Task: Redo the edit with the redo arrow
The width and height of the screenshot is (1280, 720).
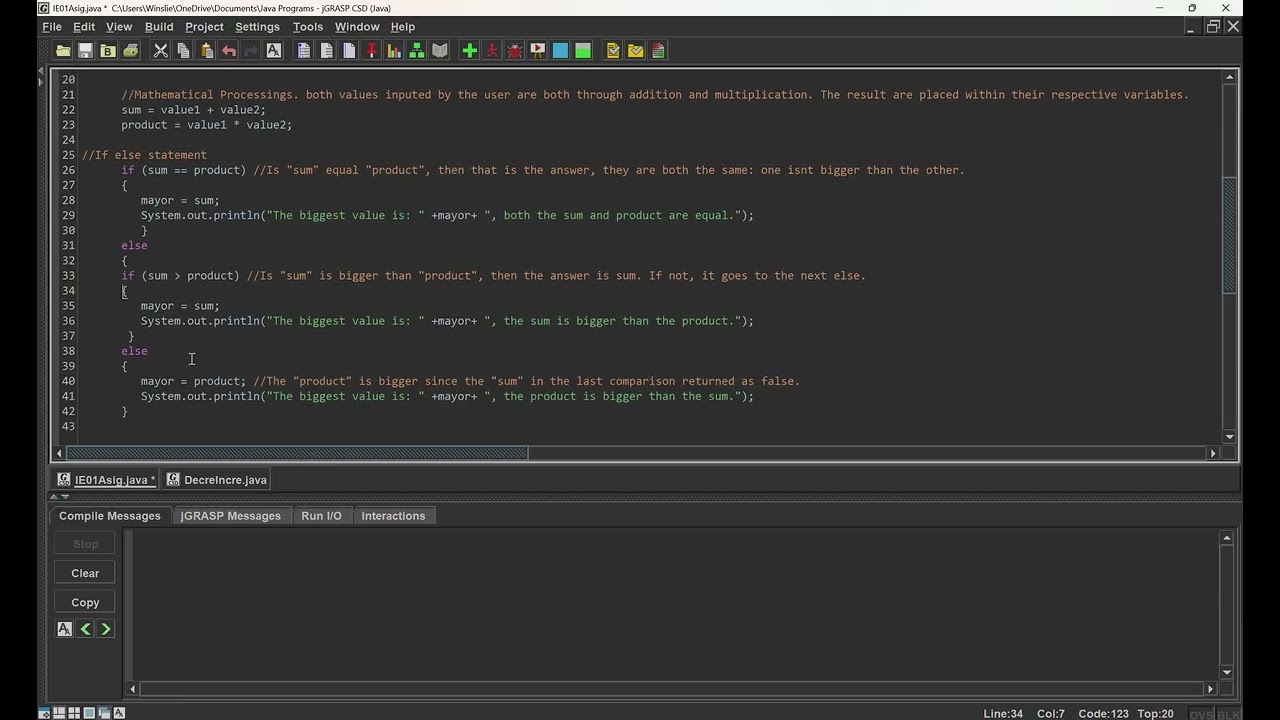Action: [x=251, y=51]
